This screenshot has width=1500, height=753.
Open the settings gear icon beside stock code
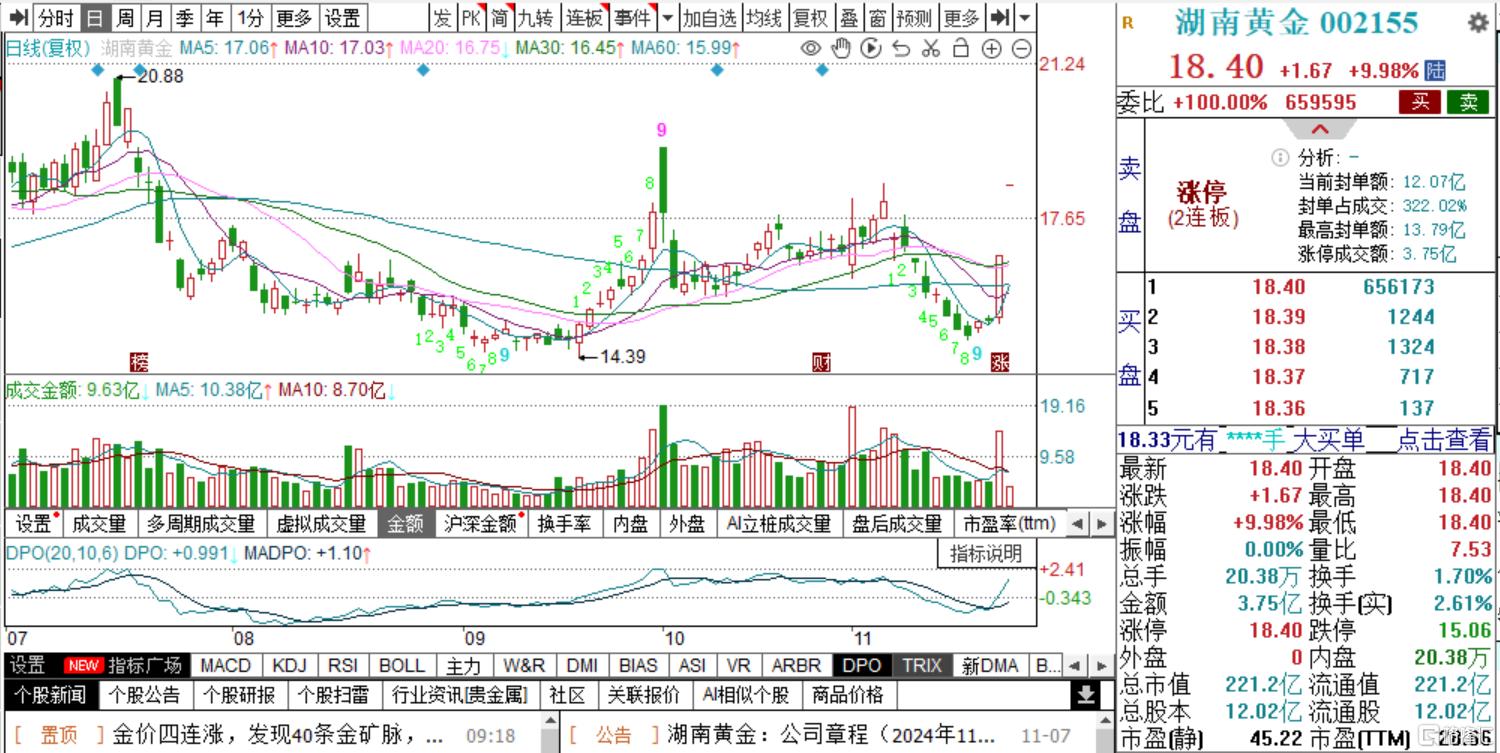[x=1476, y=24]
